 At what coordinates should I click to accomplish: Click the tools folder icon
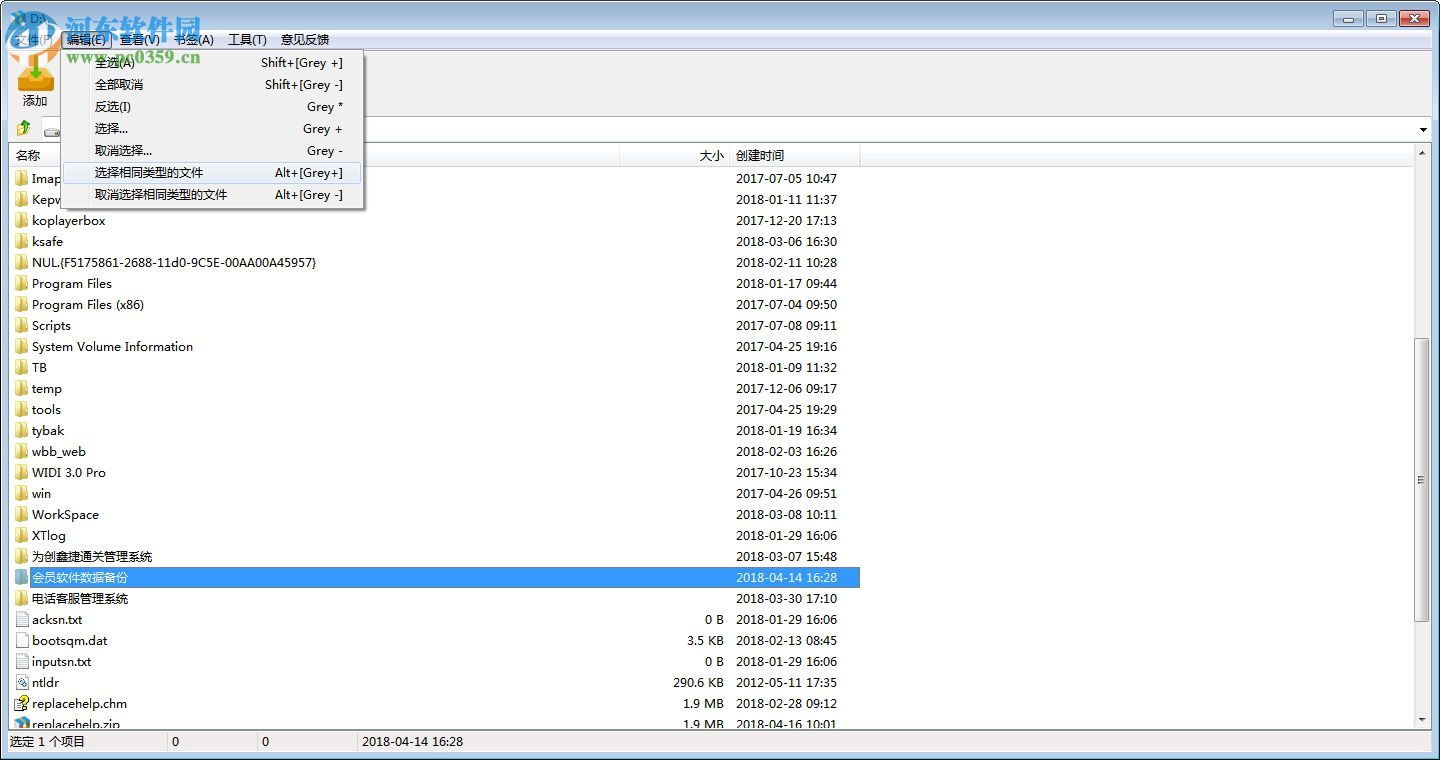click(22, 409)
